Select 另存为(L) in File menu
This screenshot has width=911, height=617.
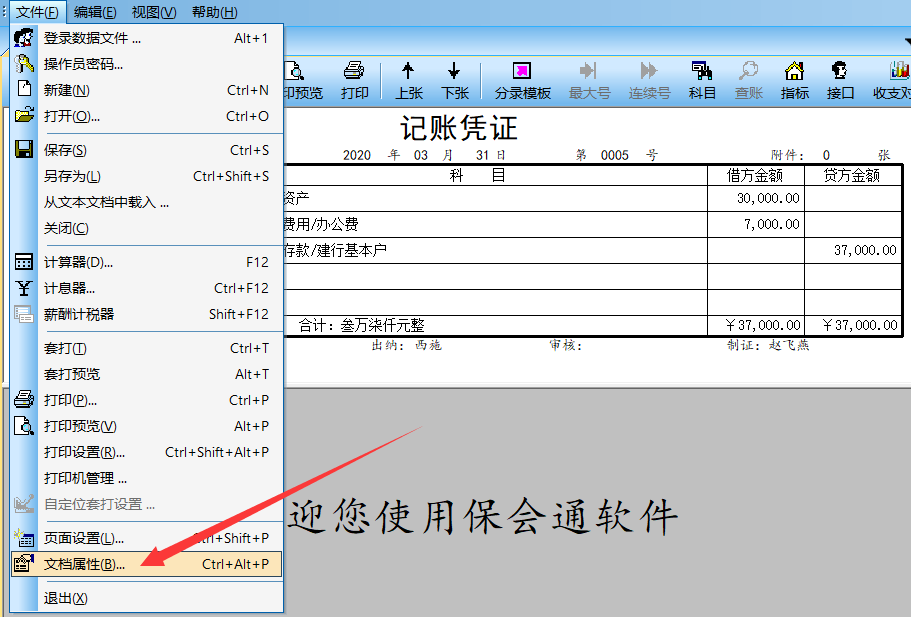click(x=72, y=176)
